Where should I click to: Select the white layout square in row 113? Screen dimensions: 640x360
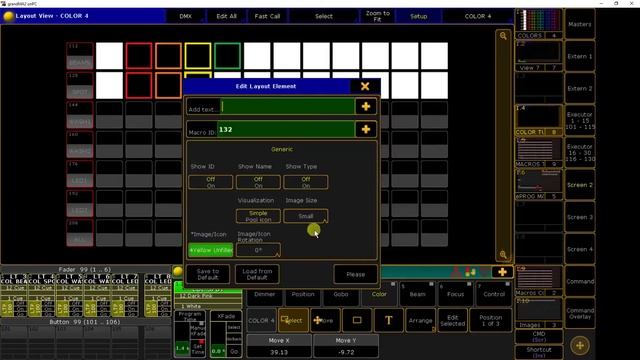pyautogui.click(x=109, y=56)
